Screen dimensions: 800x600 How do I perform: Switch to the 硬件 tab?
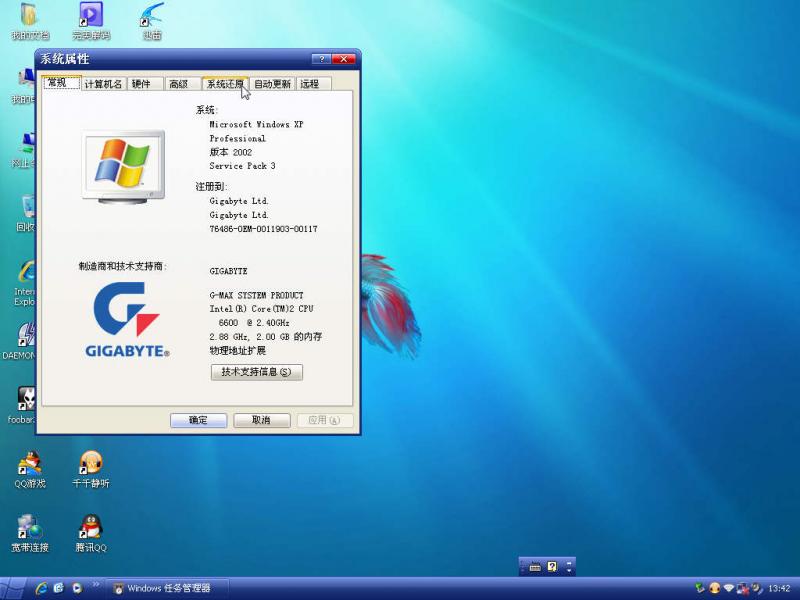click(145, 84)
